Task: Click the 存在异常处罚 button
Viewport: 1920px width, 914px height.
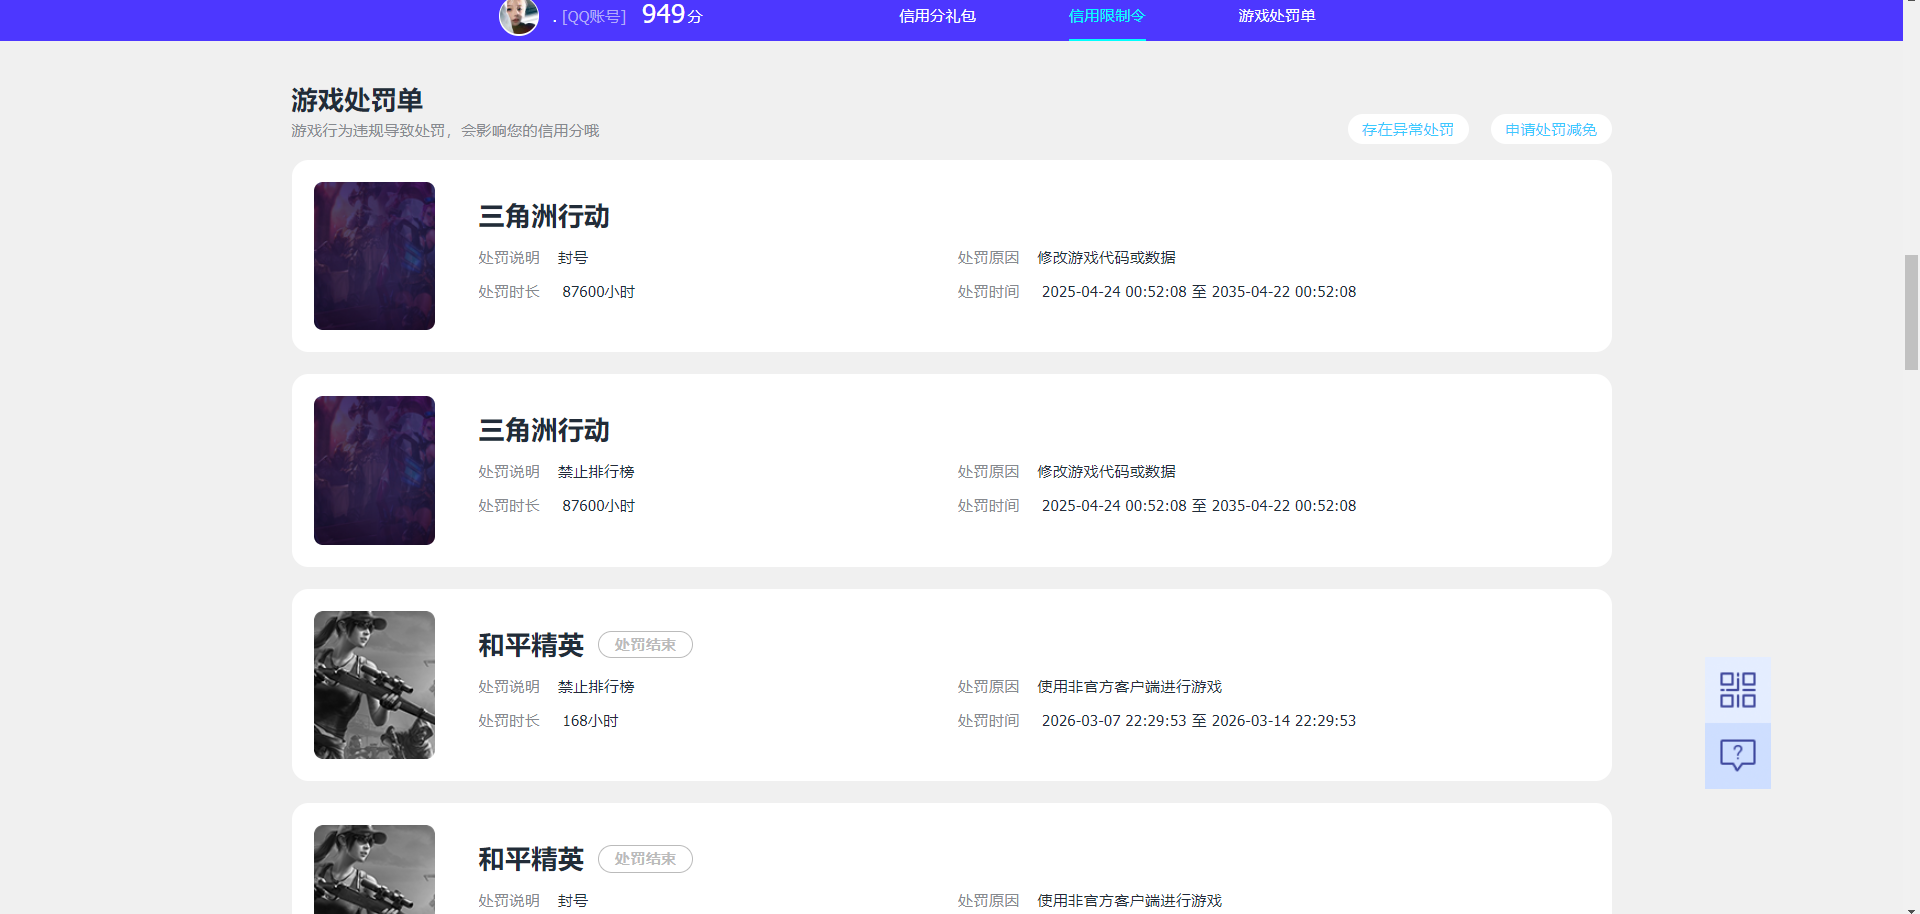Action: coord(1408,129)
